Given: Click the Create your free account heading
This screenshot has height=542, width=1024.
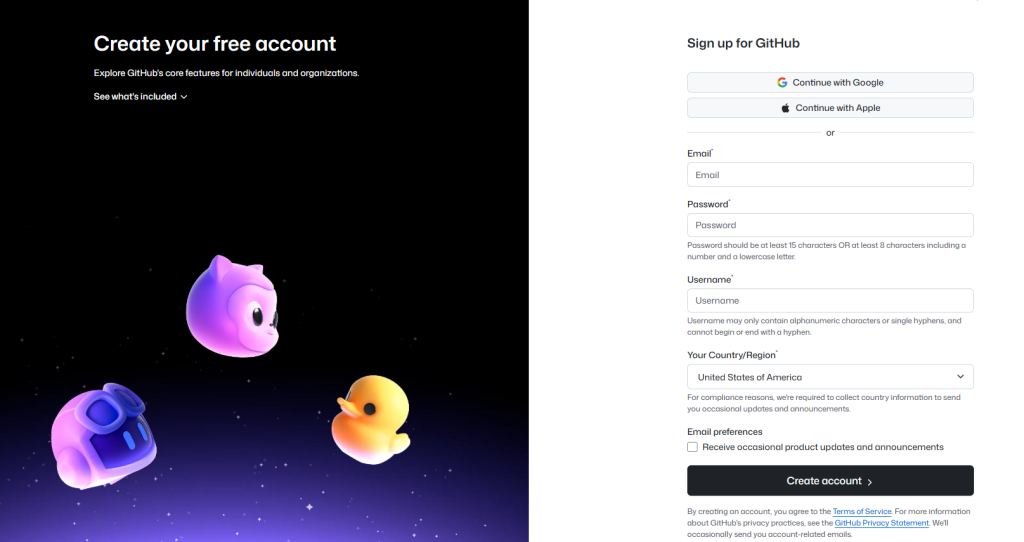Looking at the screenshot, I should pyautogui.click(x=215, y=44).
